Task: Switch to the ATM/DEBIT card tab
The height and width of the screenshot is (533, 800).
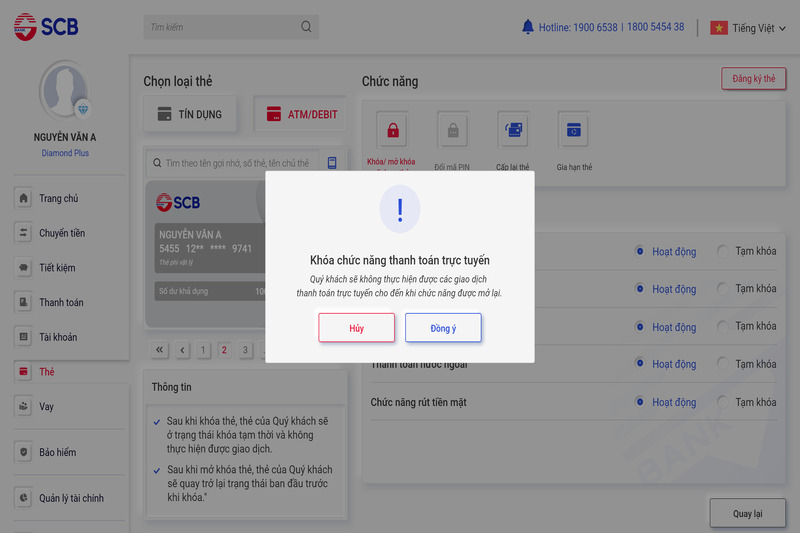Action: pyautogui.click(x=301, y=114)
